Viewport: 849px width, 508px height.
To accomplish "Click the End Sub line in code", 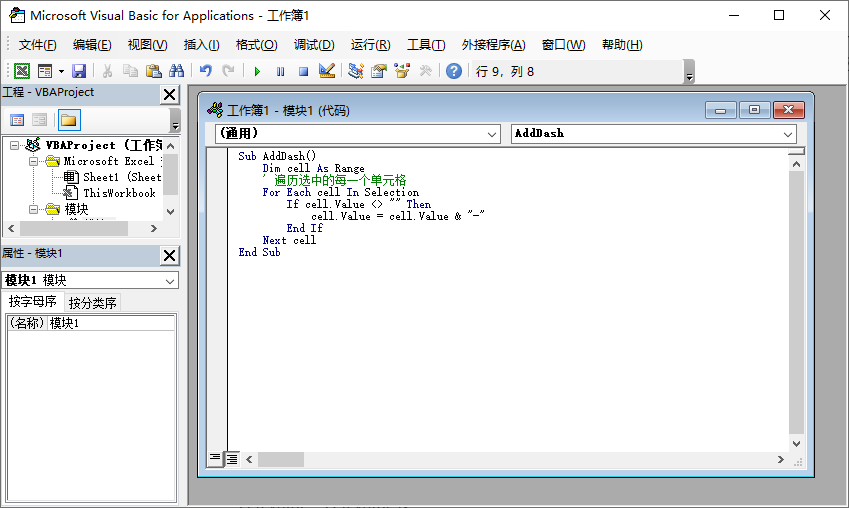I will click(259, 252).
